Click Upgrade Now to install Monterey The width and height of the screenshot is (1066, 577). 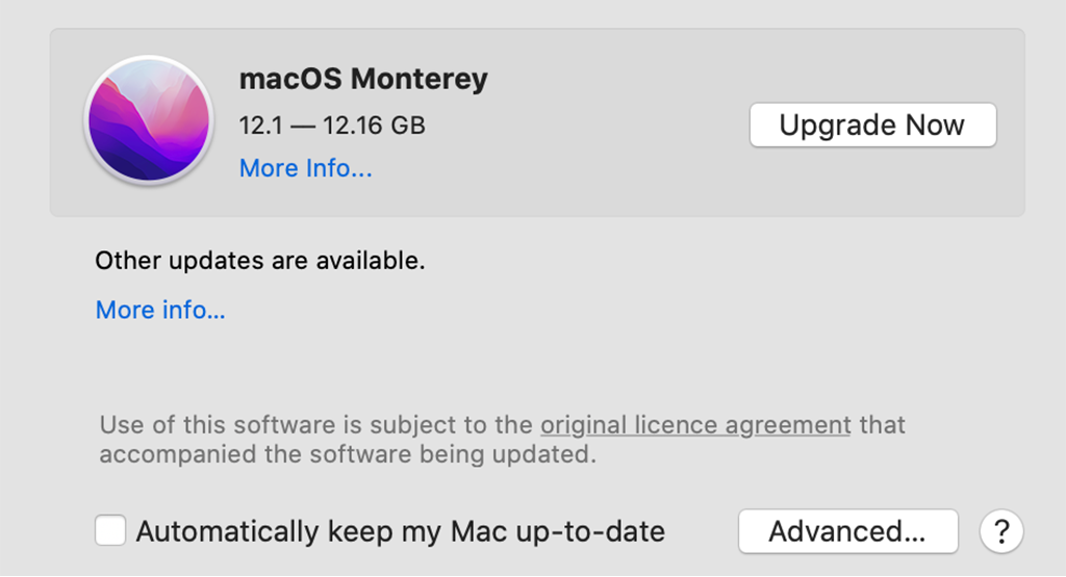873,125
